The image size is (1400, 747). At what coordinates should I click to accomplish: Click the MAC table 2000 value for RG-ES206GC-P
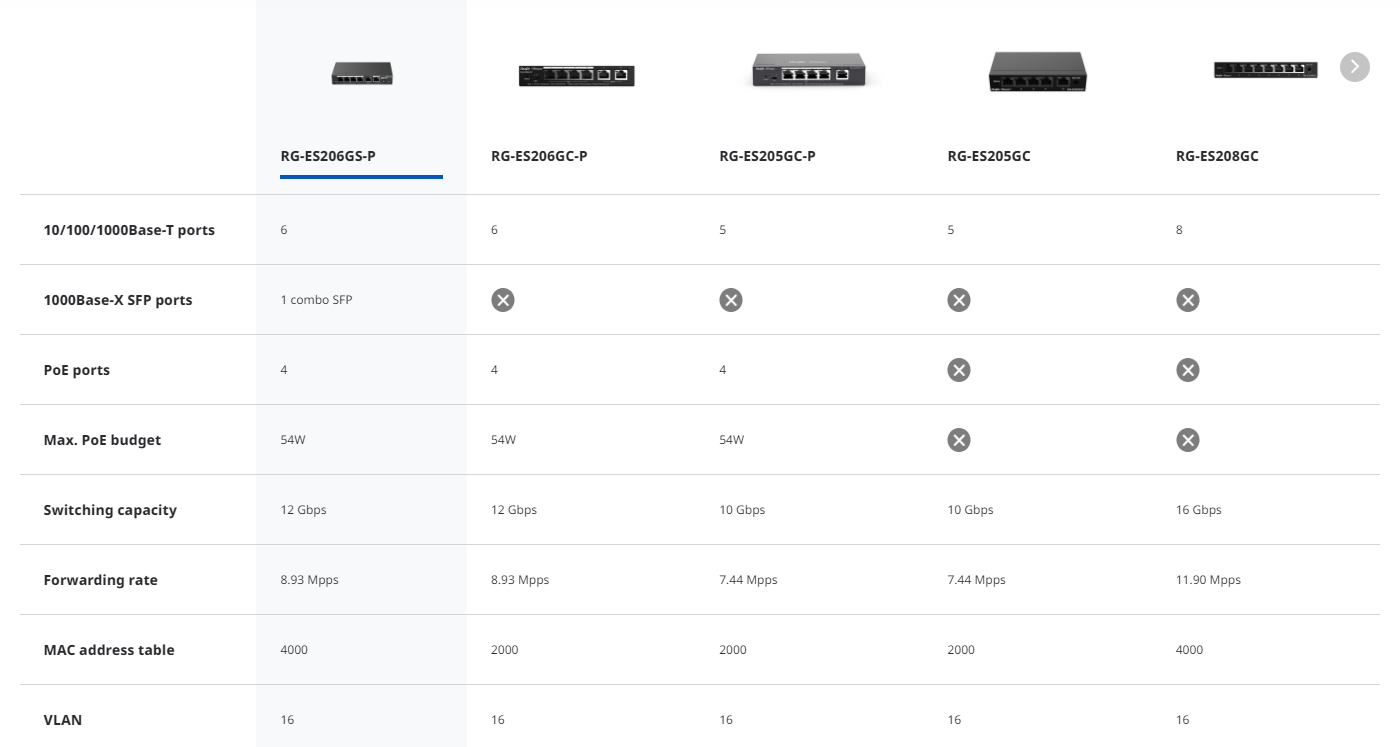(x=505, y=650)
